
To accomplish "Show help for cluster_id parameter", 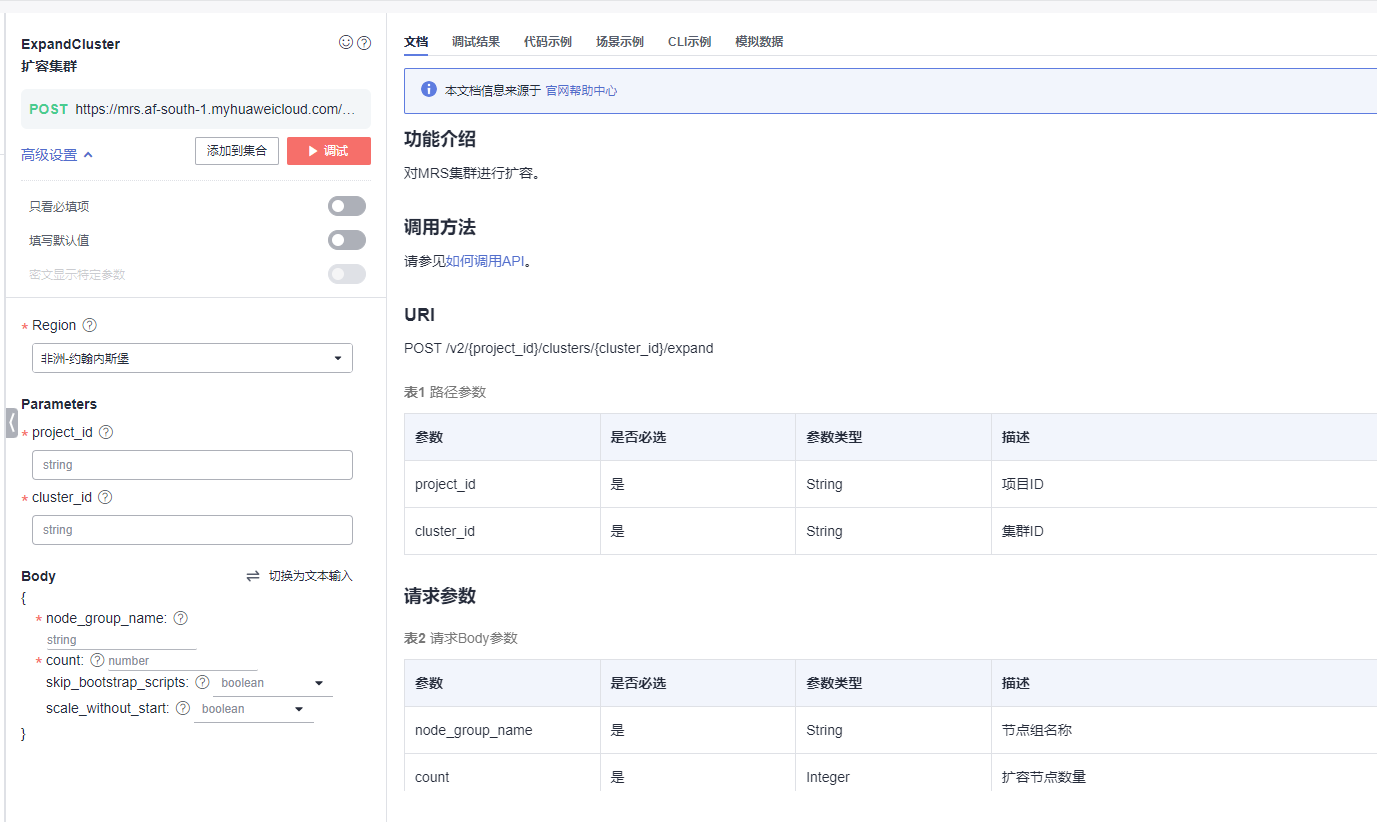I will tap(105, 497).
